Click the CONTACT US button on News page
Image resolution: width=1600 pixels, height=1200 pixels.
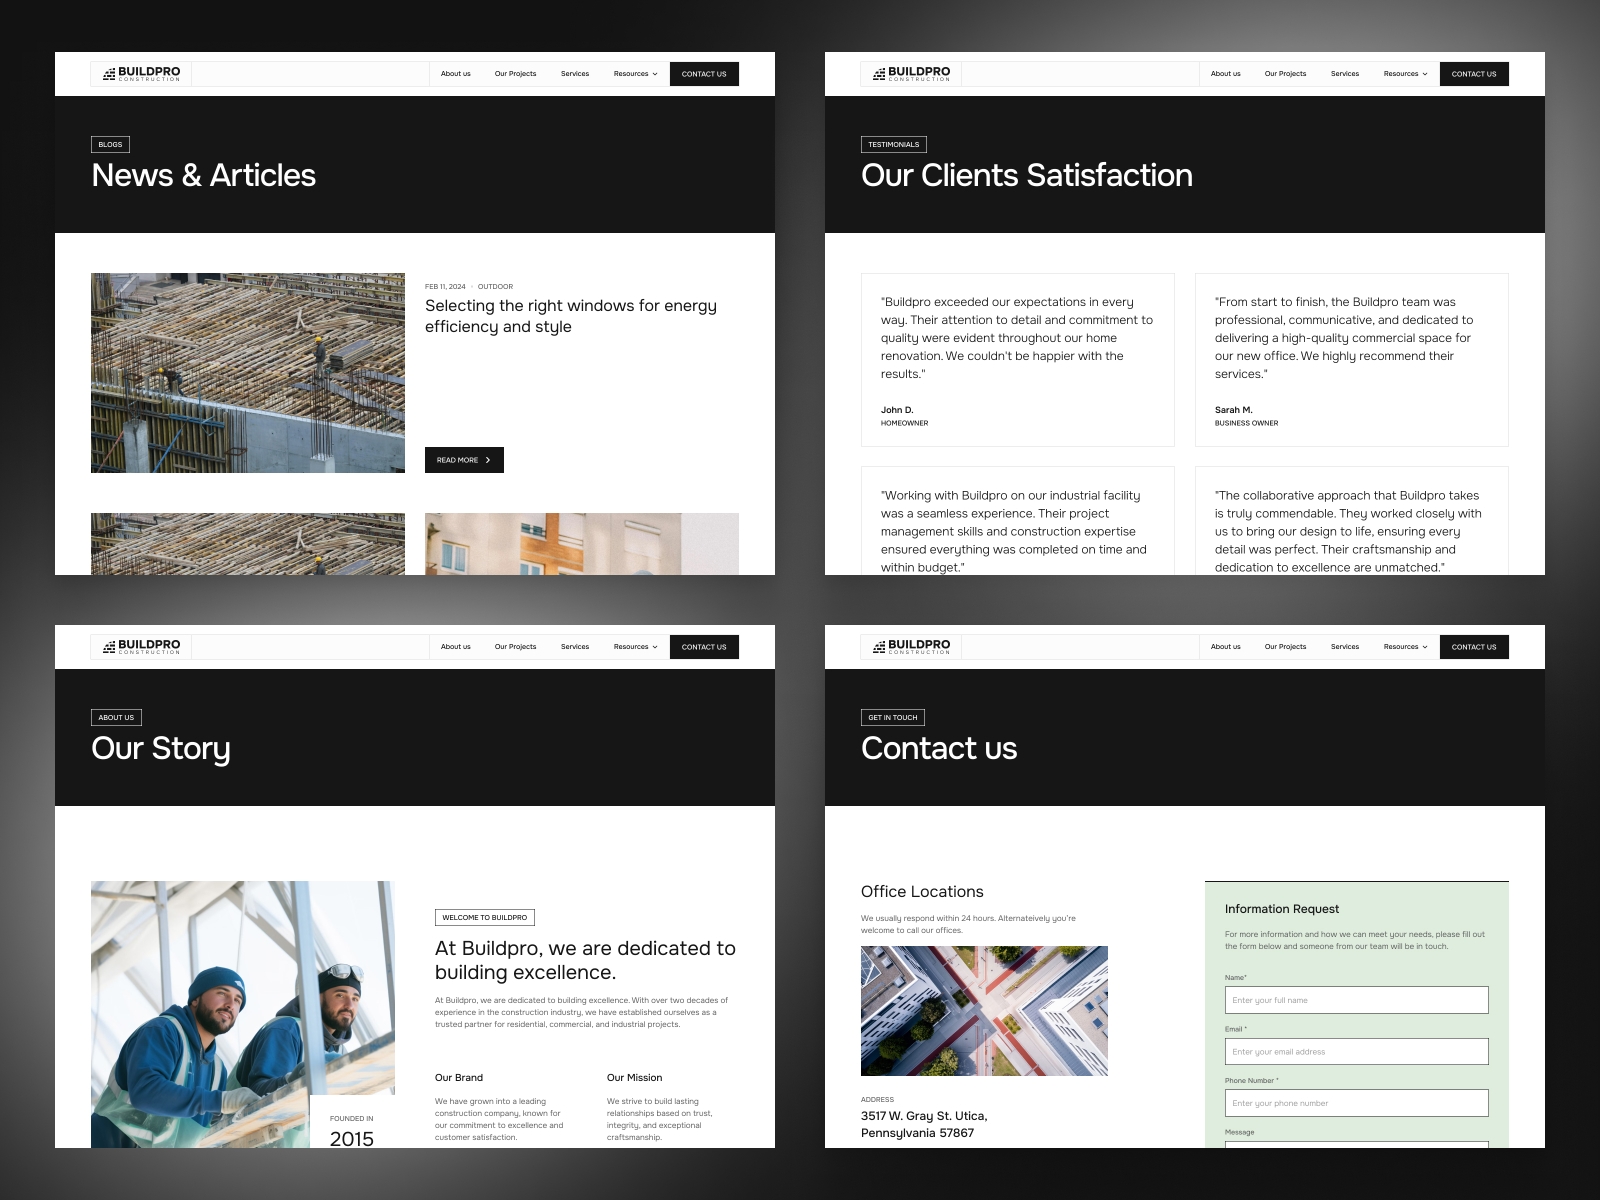click(x=704, y=73)
